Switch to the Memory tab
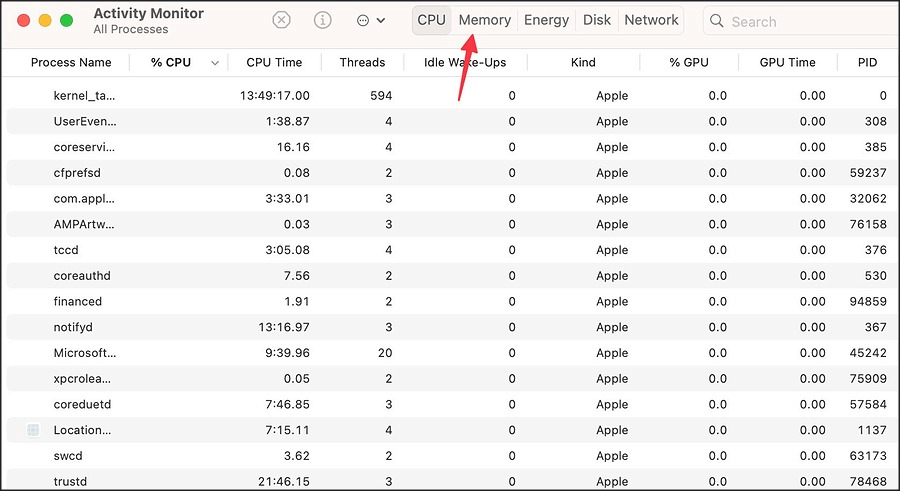900x491 pixels. pyautogui.click(x=484, y=20)
